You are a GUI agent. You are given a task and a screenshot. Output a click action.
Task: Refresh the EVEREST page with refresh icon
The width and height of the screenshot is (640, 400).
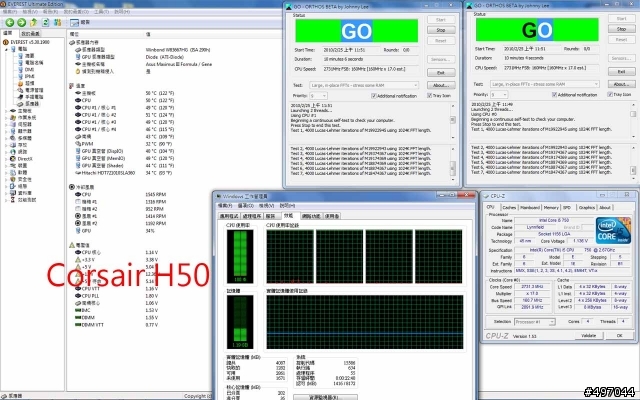tap(46, 22)
